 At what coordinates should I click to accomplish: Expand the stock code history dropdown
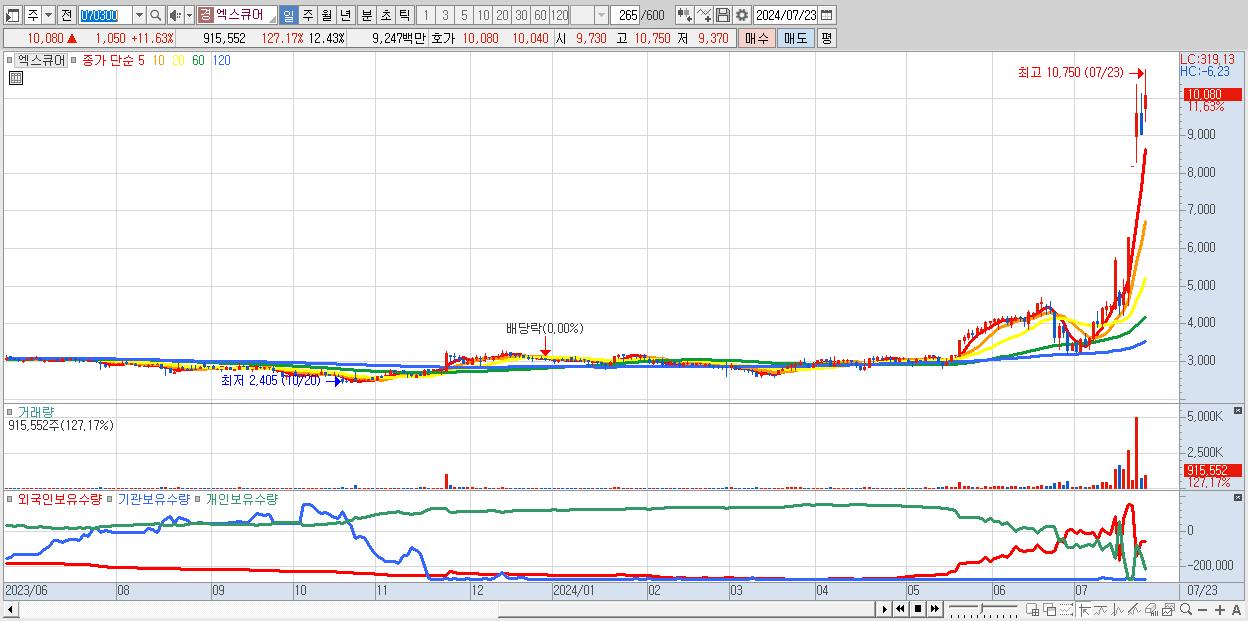(x=139, y=15)
